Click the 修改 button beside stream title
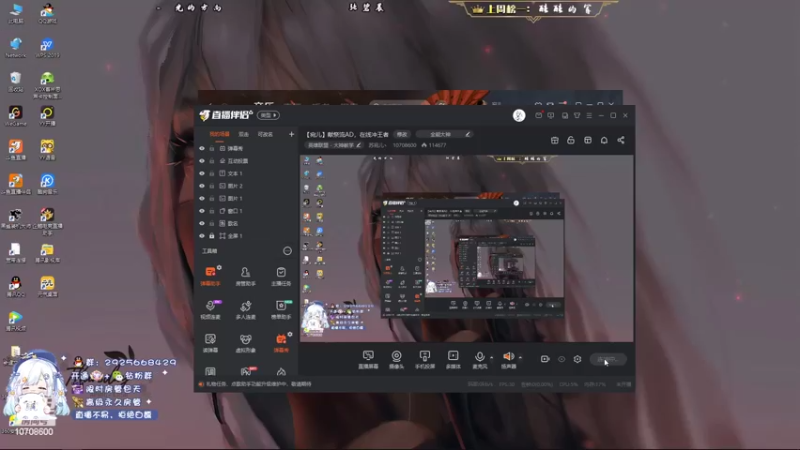The height and width of the screenshot is (450, 800). 402,135
